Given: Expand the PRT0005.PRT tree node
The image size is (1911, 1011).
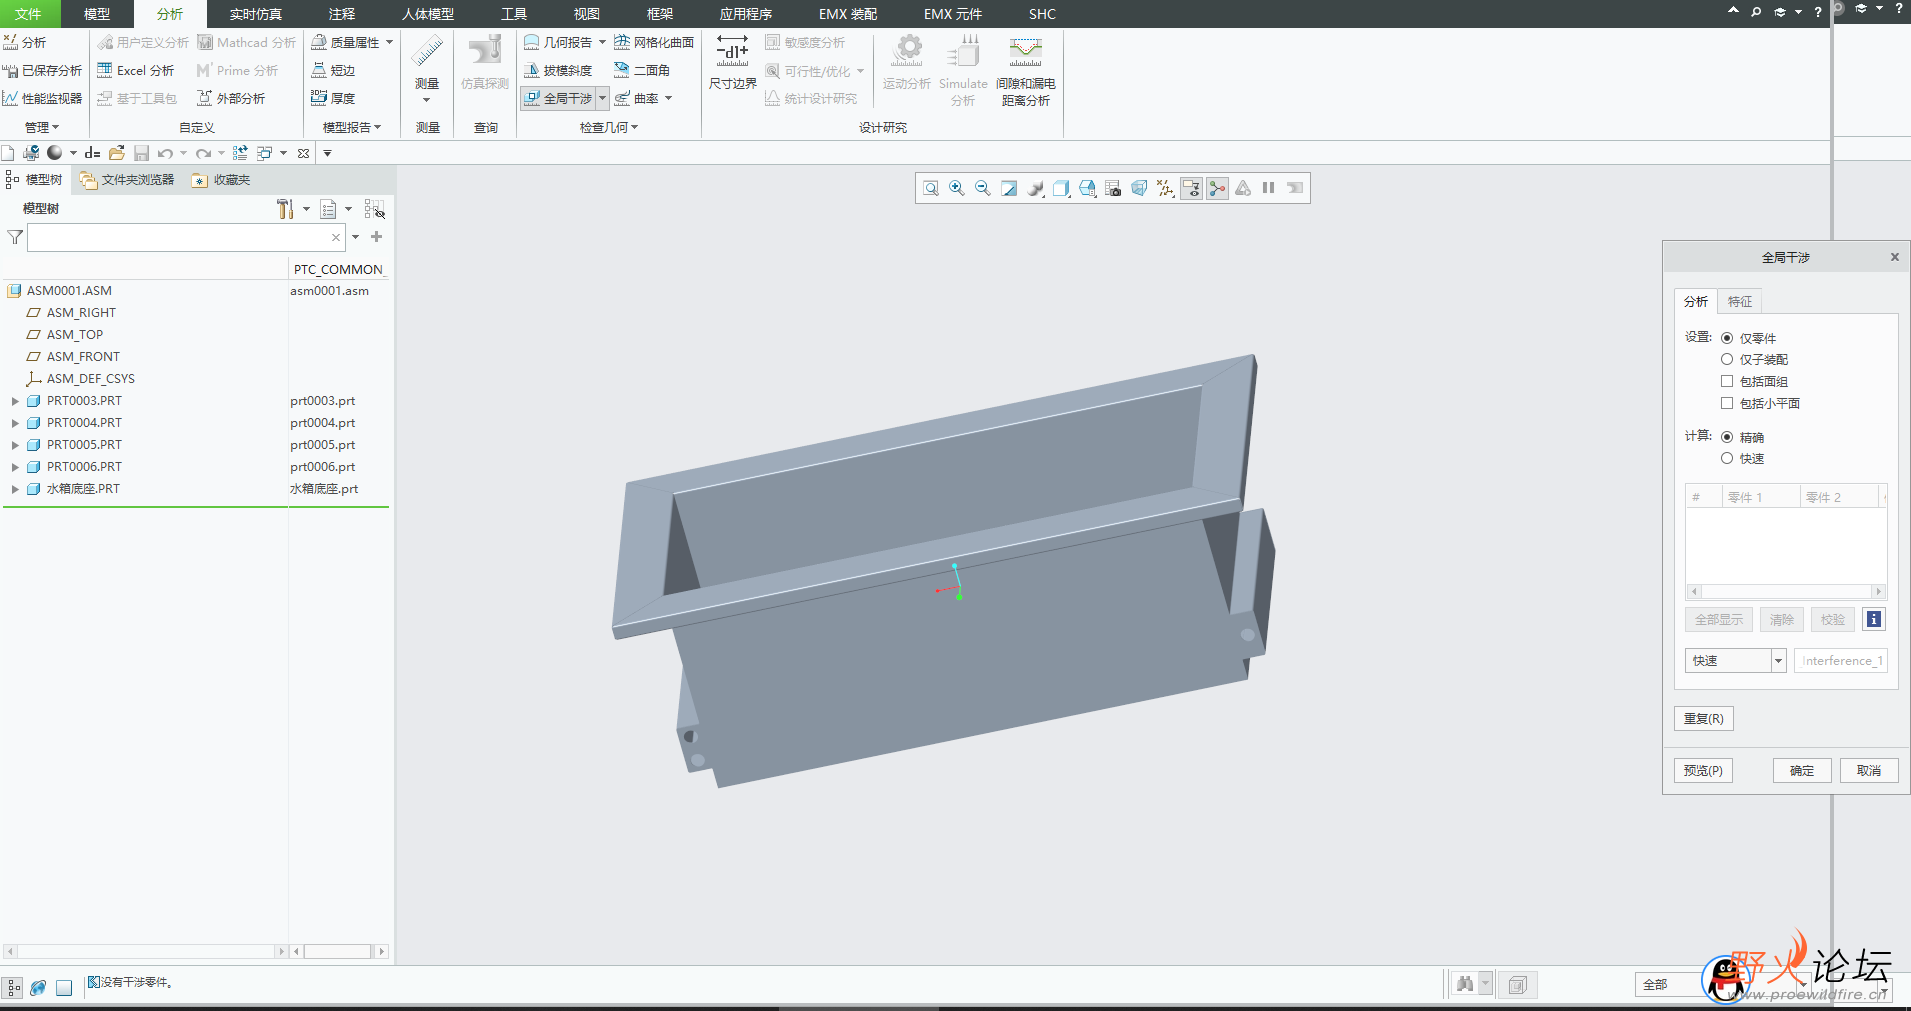Looking at the screenshot, I should tap(15, 445).
